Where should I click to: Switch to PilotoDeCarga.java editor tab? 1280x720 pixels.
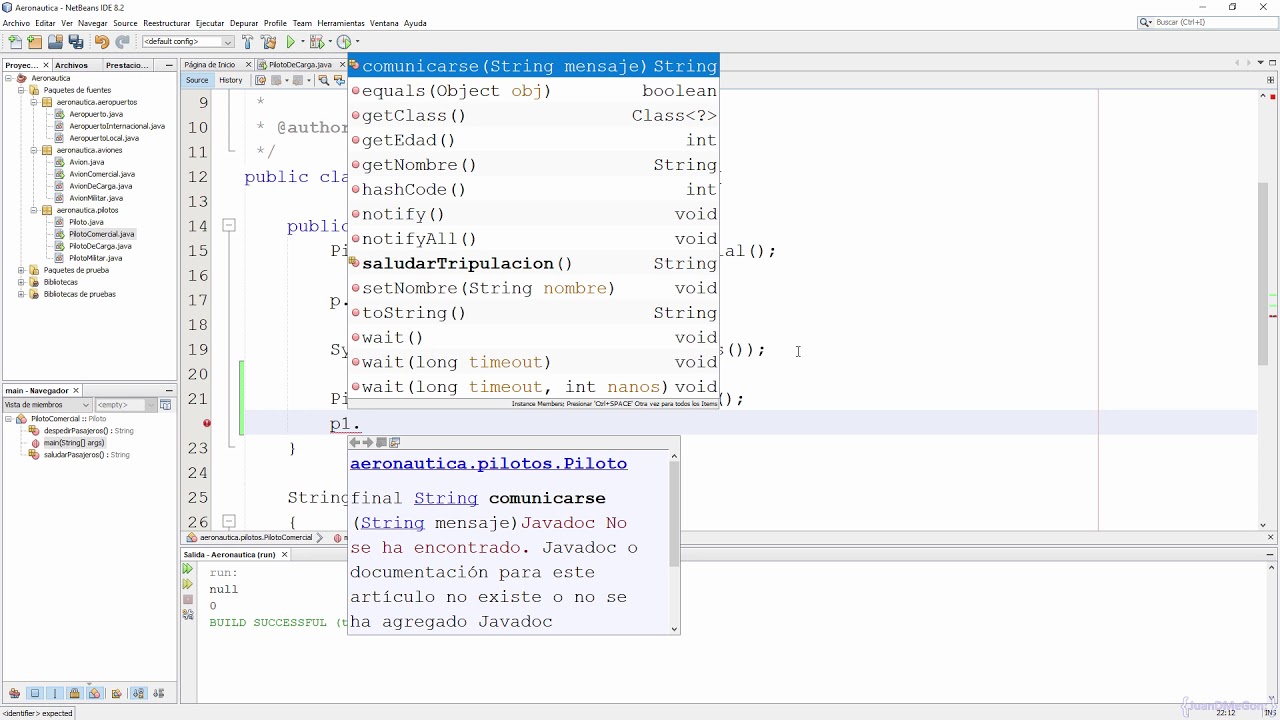pos(300,65)
